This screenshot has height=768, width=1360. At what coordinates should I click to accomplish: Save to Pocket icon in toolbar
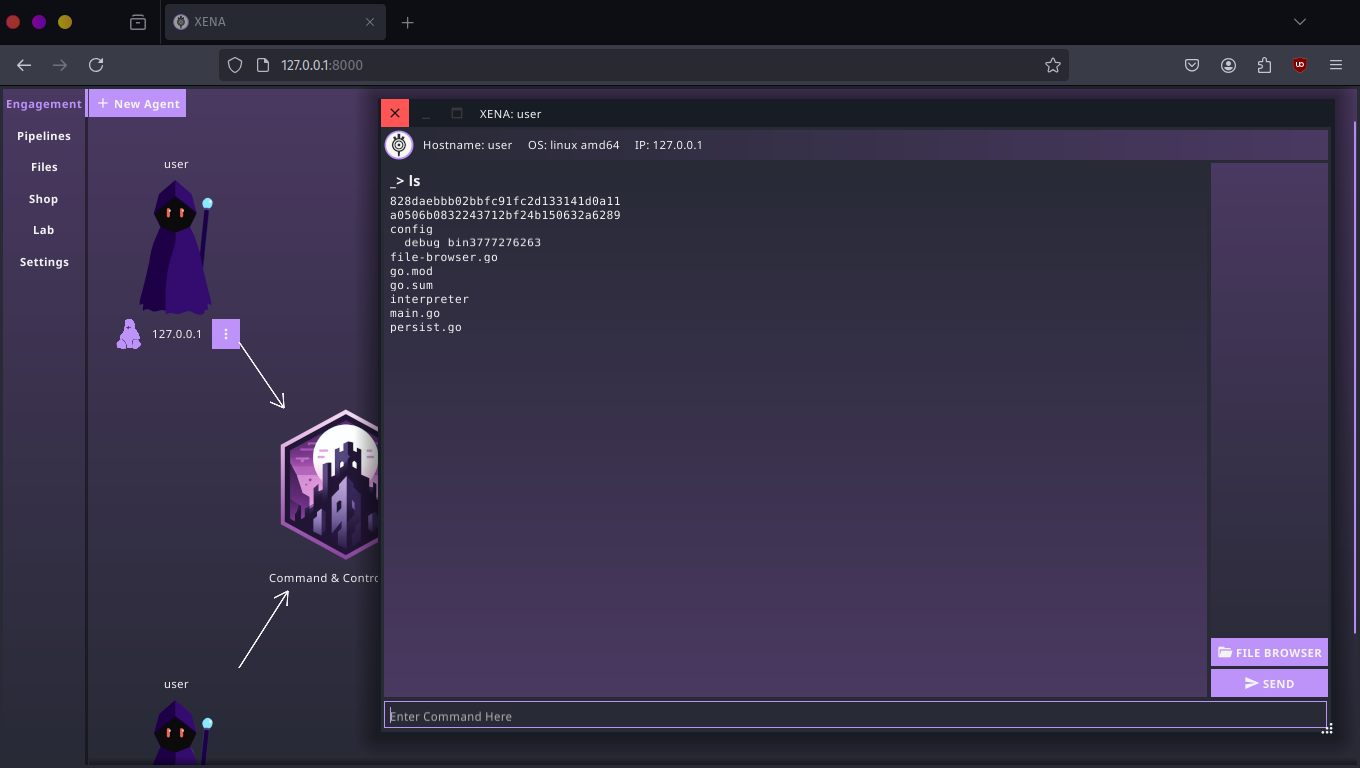pyautogui.click(x=1192, y=65)
